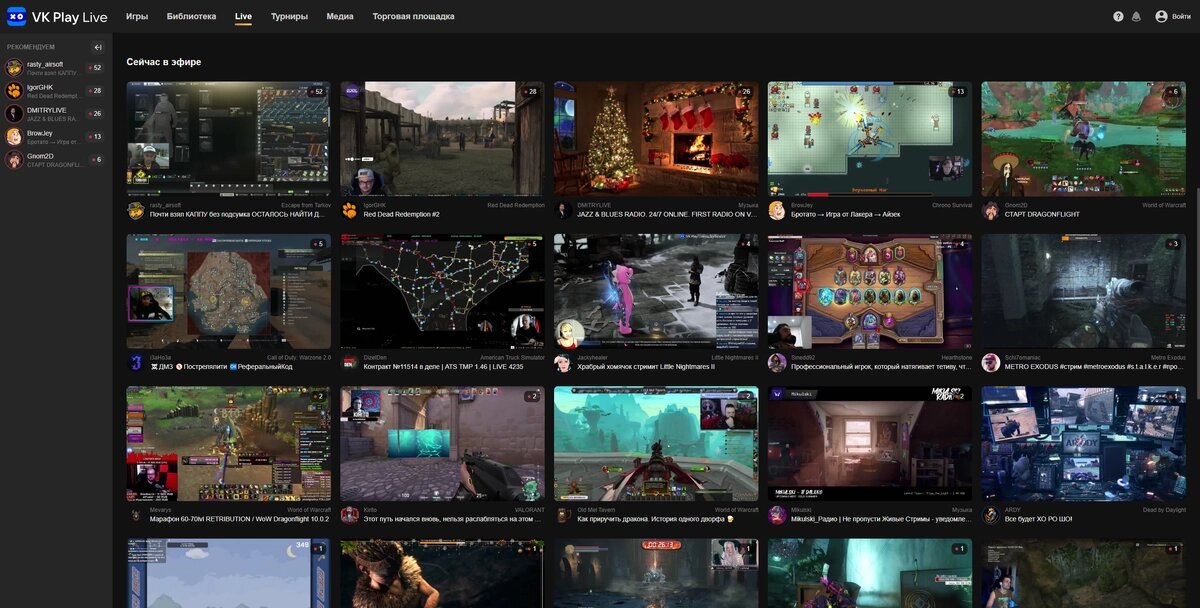The height and width of the screenshot is (608, 1200).
Task: Open the Hearthstone stream thumbnail
Action: (x=870, y=291)
